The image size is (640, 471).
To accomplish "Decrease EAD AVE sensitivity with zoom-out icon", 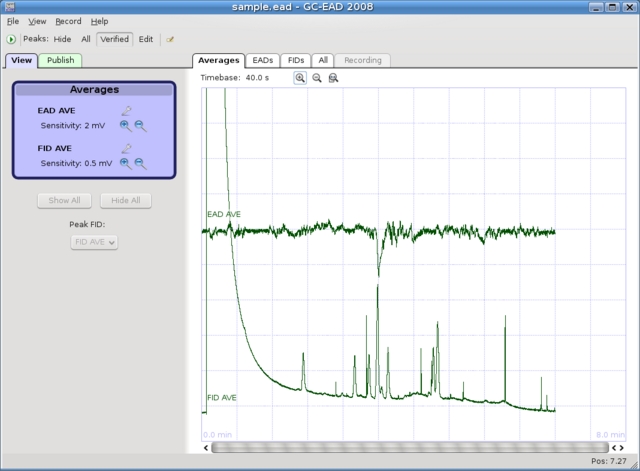I will click(x=140, y=126).
